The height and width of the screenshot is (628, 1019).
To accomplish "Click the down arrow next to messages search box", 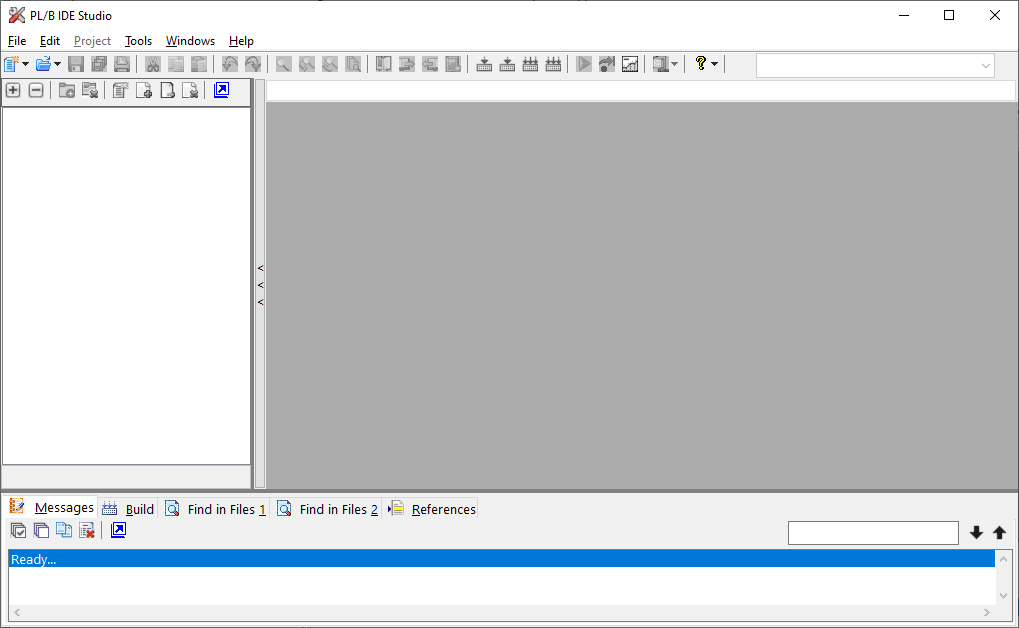I will pos(977,533).
